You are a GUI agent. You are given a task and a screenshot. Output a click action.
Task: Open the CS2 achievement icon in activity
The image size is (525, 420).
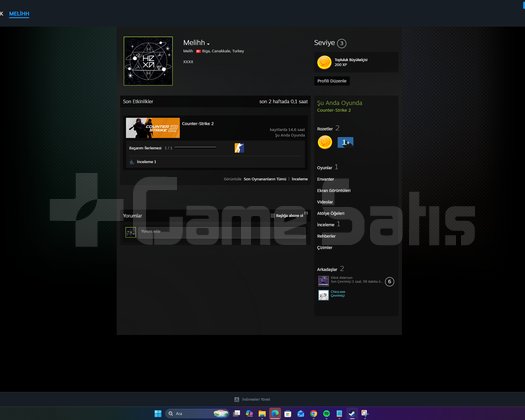tap(239, 148)
